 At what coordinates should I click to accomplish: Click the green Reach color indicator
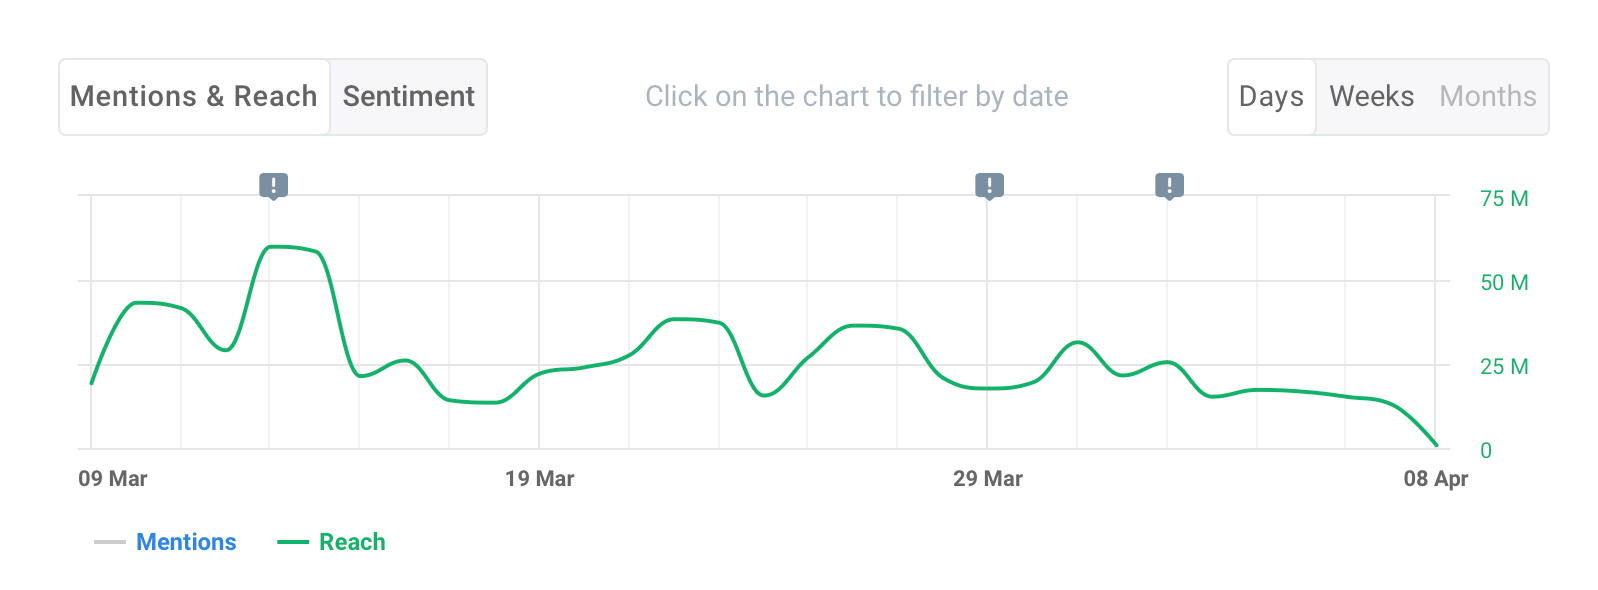coord(293,541)
